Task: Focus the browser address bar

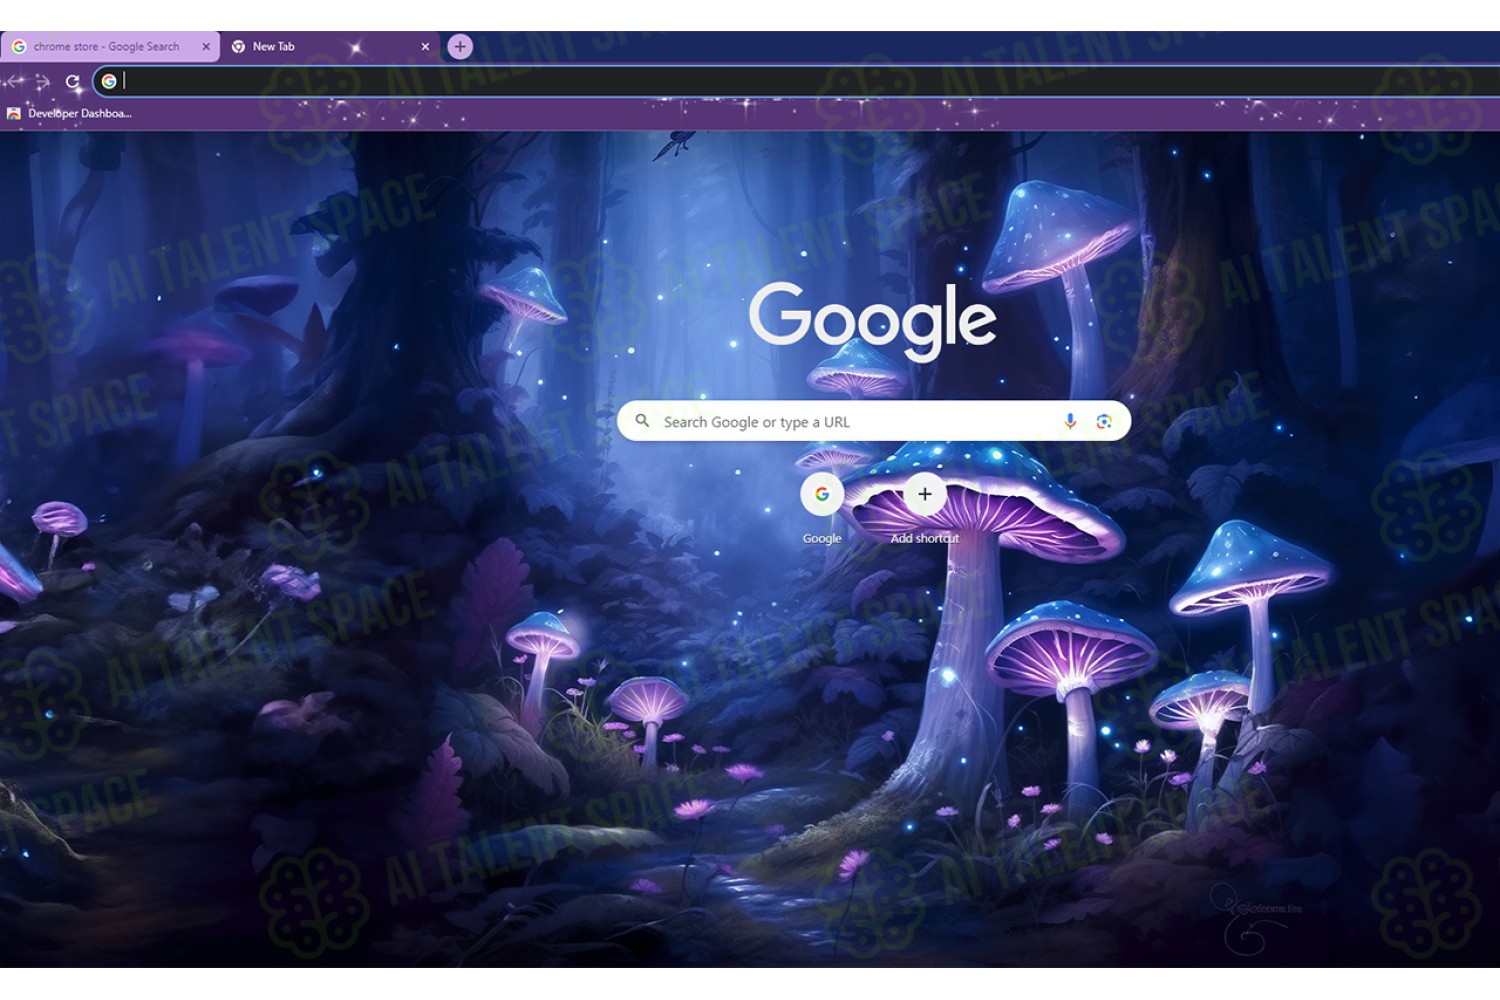Action: (796, 81)
